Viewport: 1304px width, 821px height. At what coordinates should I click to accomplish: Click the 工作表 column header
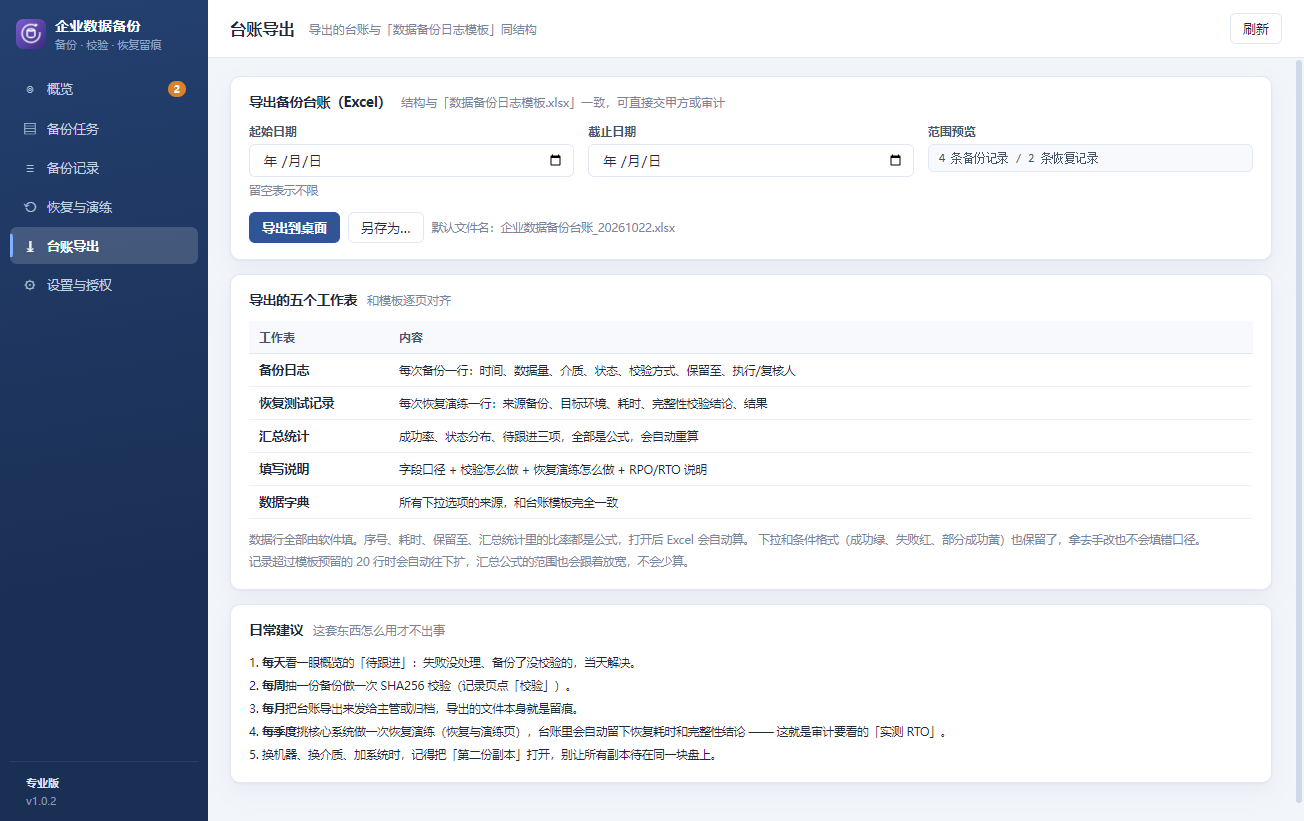click(277, 338)
